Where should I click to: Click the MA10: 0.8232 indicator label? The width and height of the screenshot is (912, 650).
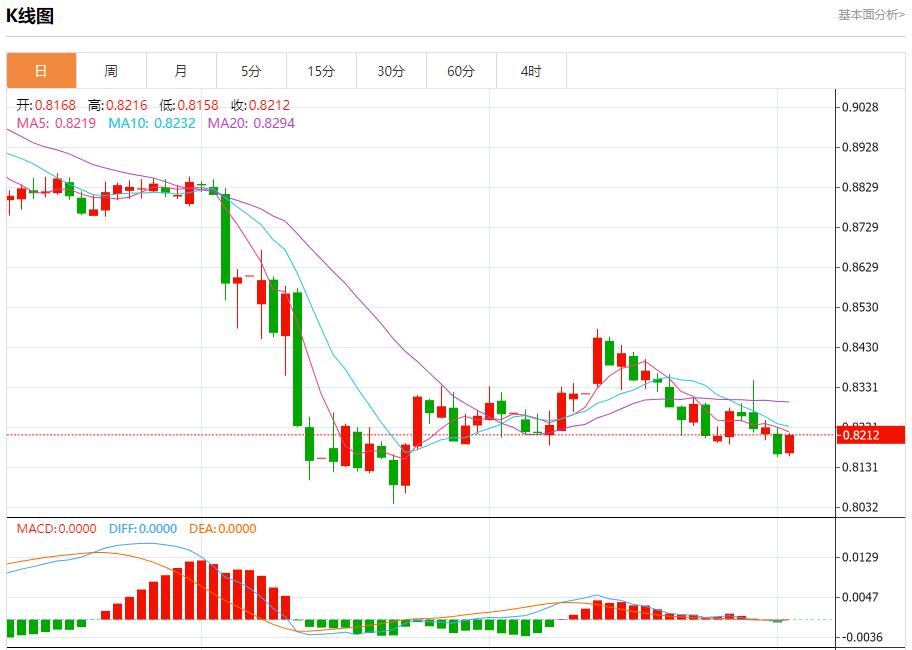coord(152,123)
